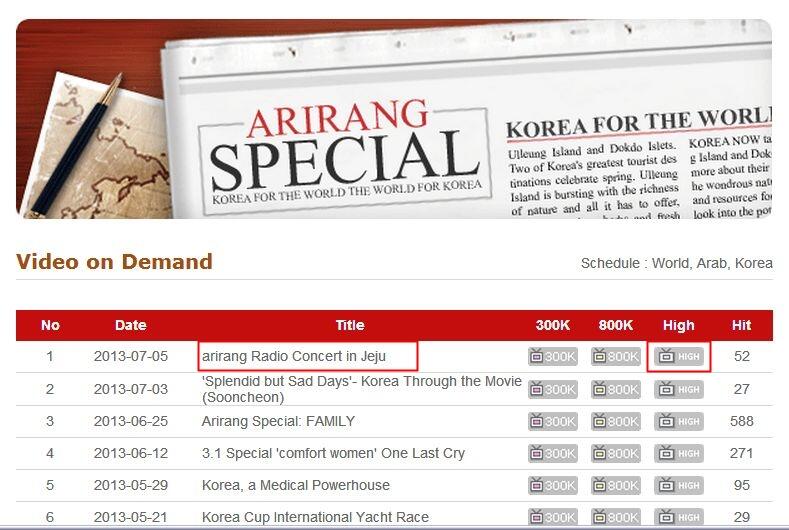Play 300K stream for arirang Radio Concert in Jeju
789x530 pixels.
(553, 356)
